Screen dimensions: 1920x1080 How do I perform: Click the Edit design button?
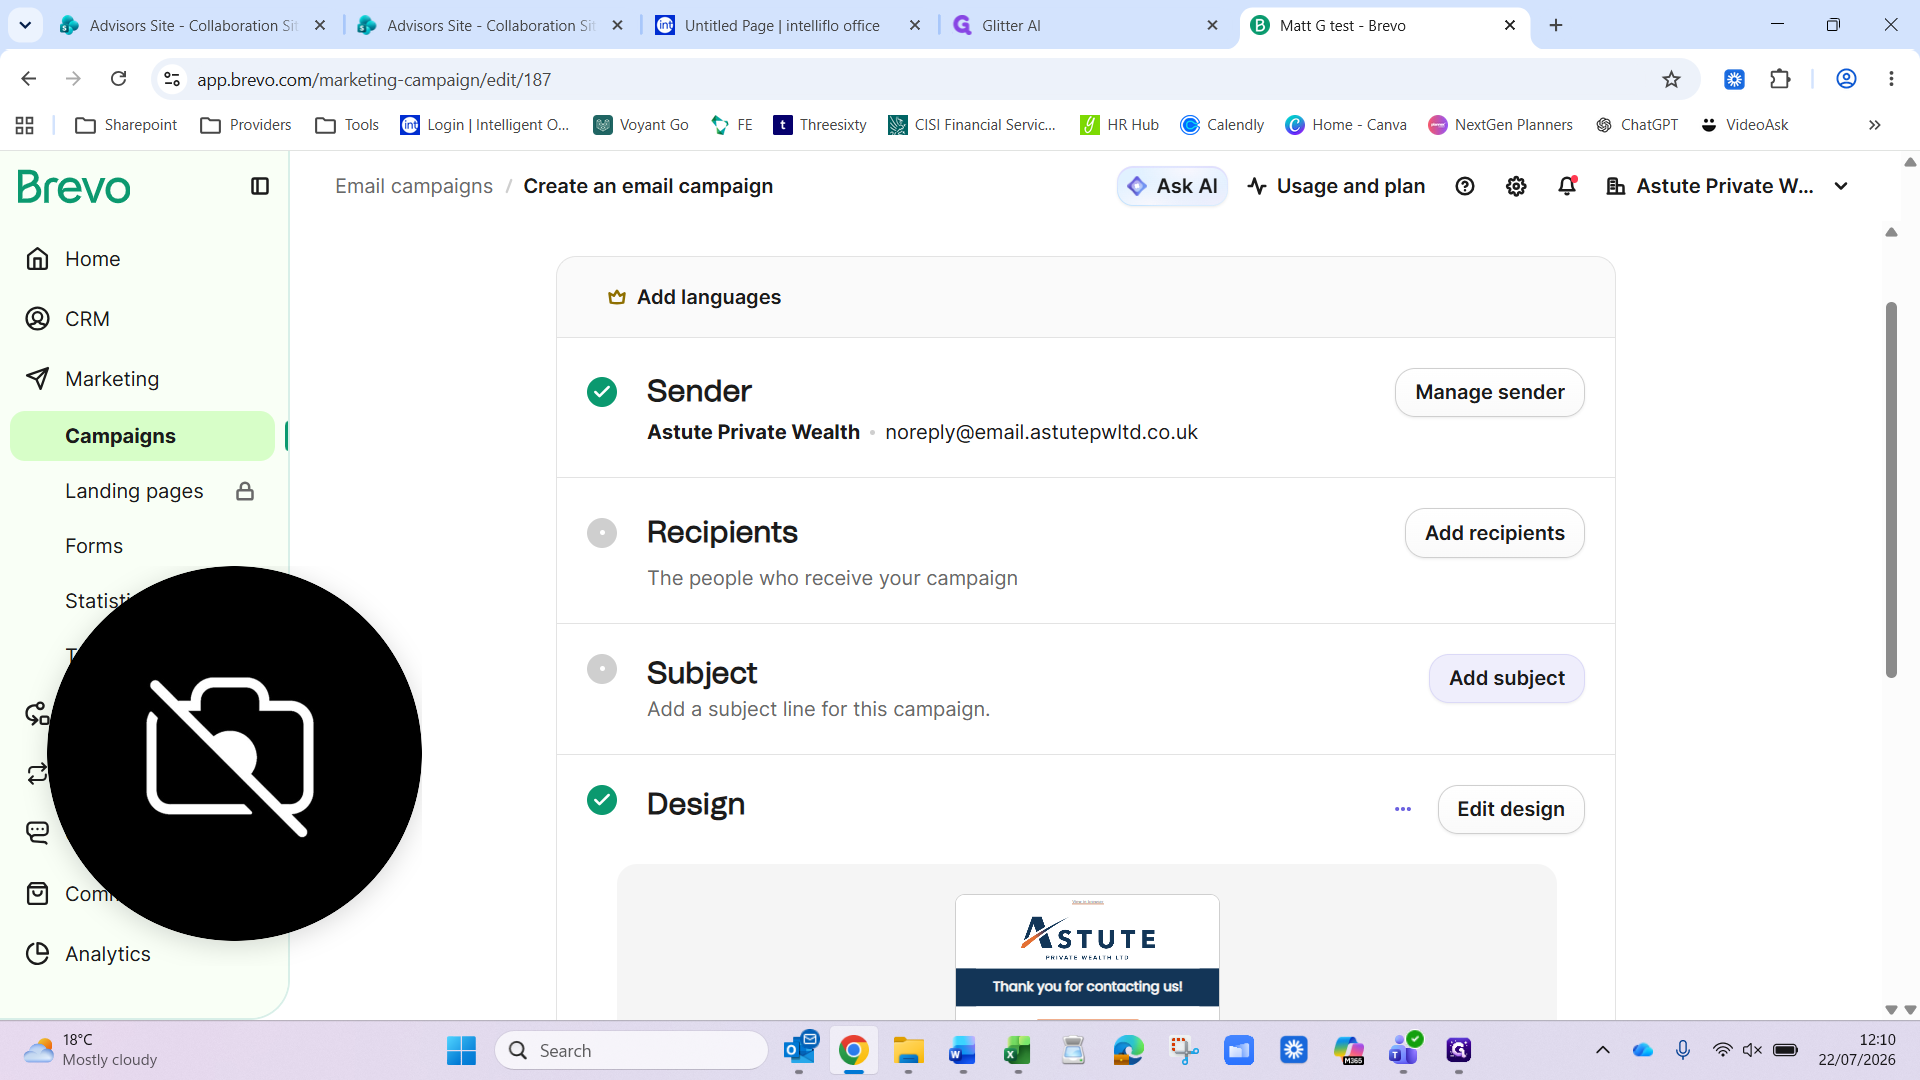pos(1510,809)
